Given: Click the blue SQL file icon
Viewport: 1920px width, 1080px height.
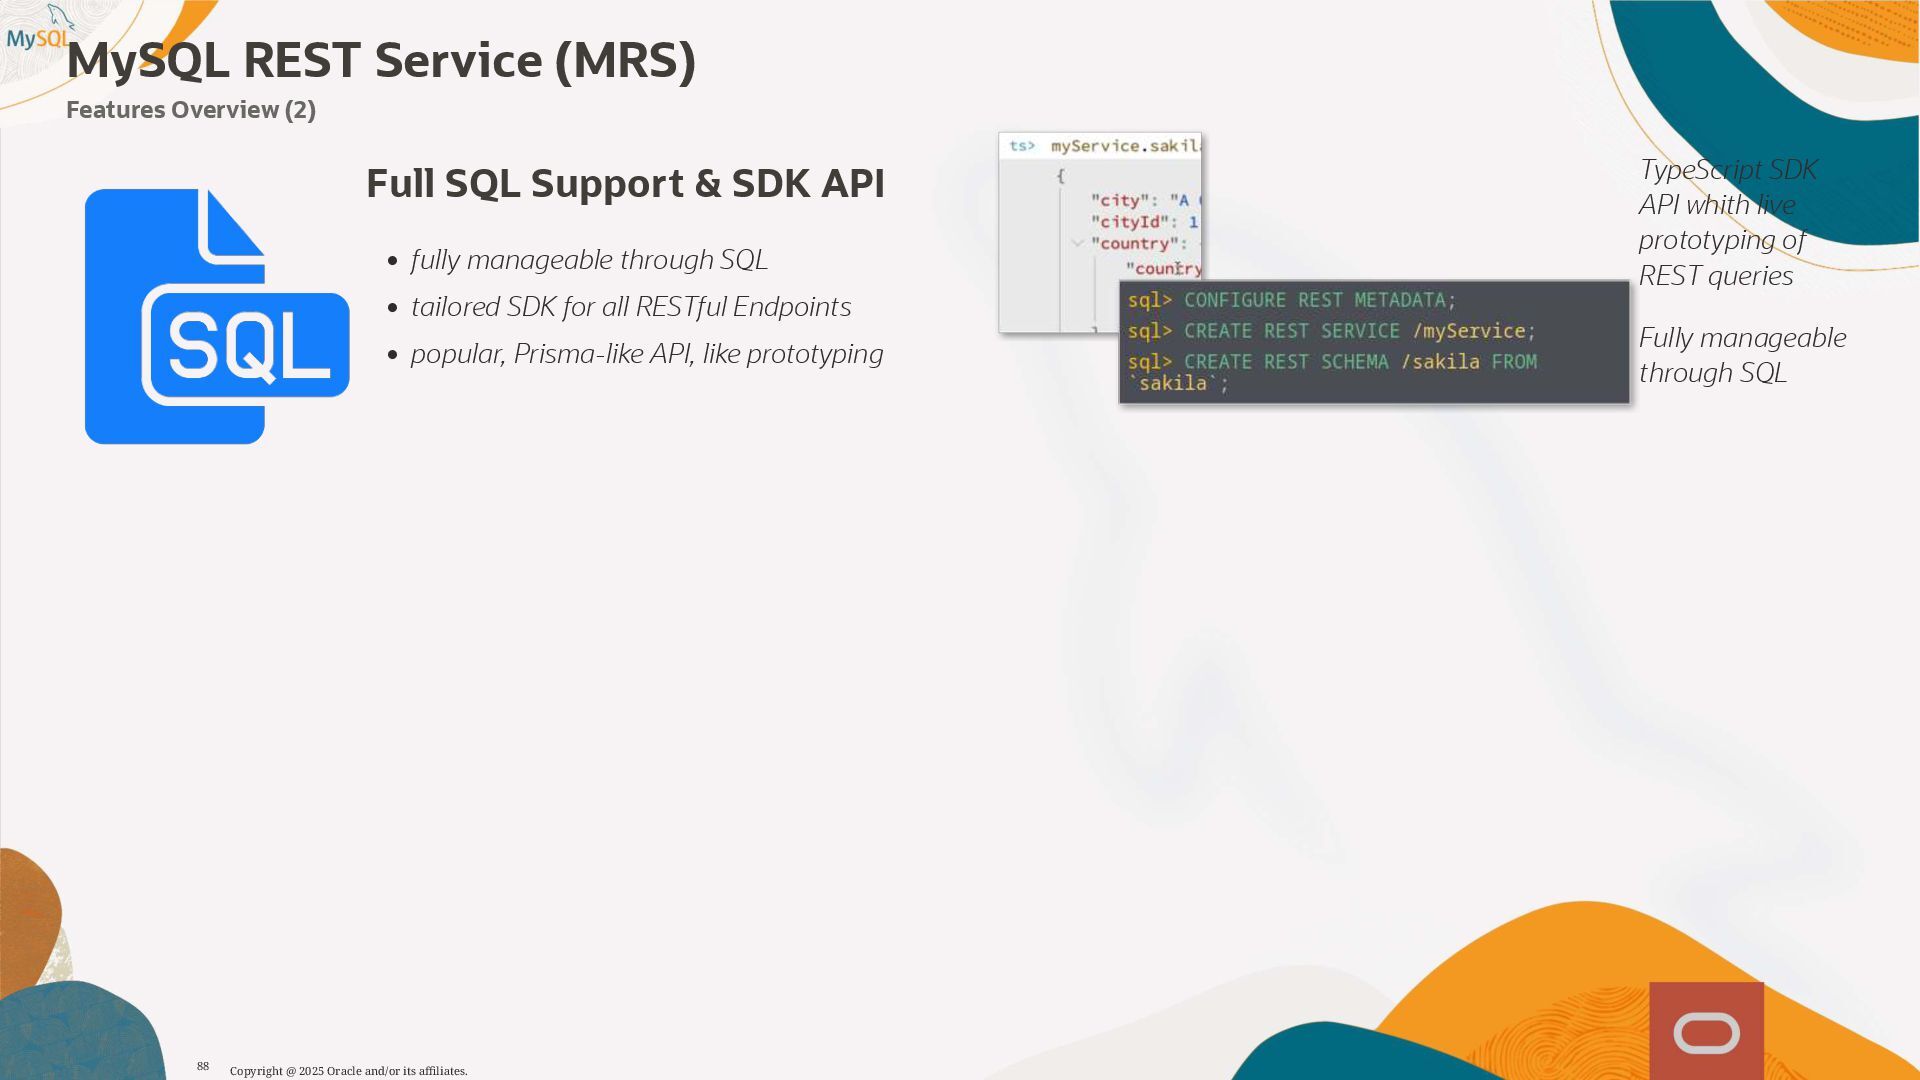Looking at the screenshot, I should (216, 316).
